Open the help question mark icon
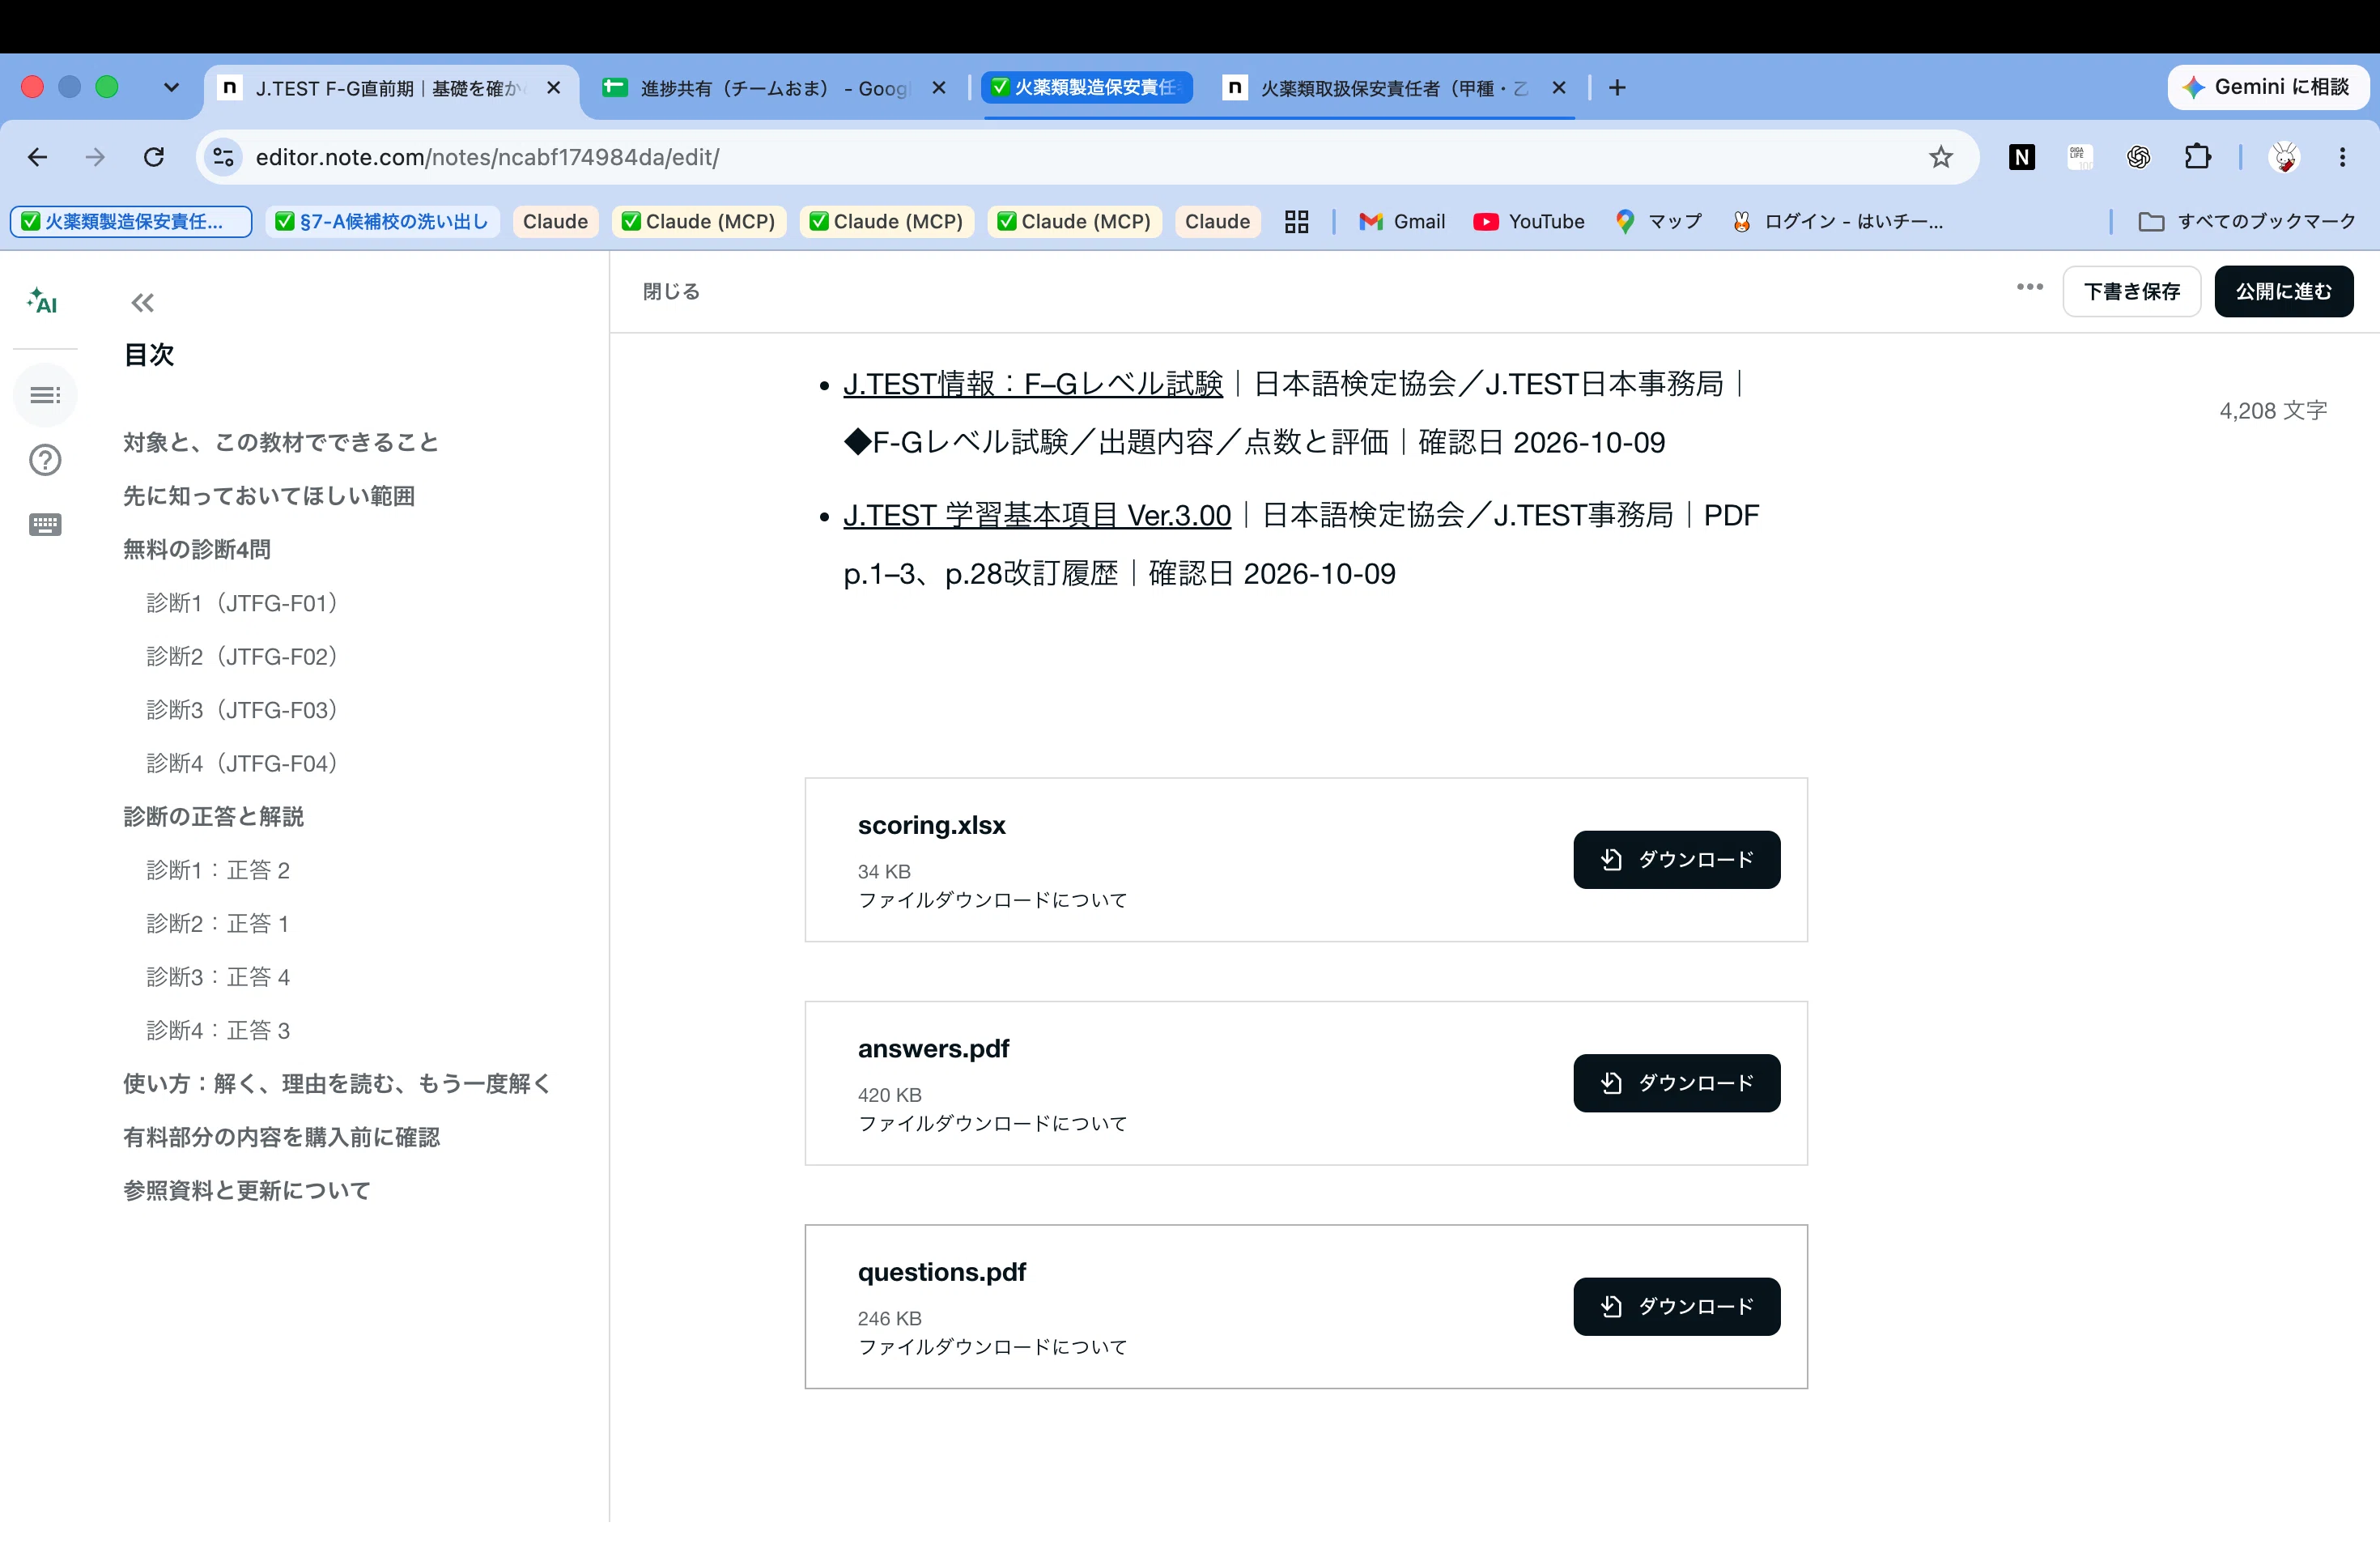This screenshot has height=1548, width=2380. coord(45,460)
